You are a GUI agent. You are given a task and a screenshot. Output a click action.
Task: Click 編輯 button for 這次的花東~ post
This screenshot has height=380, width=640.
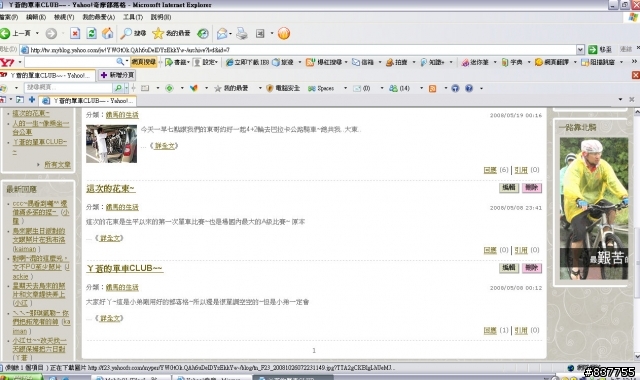(509, 188)
